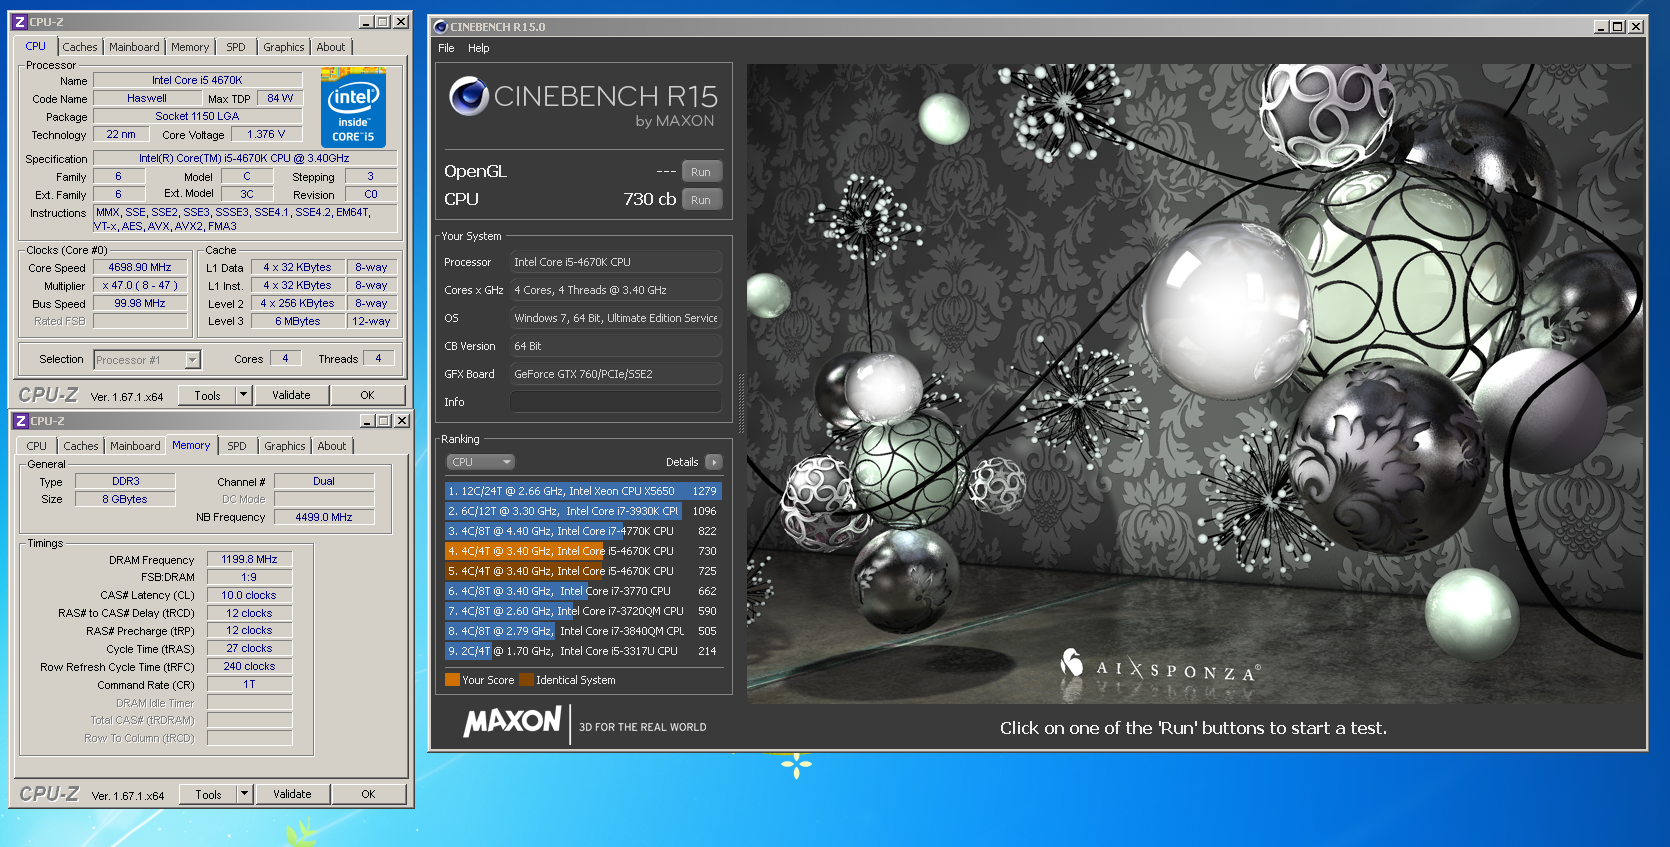Open the Tools dropdown arrow in top CPU-Z
The image size is (1670, 847).
tap(243, 395)
